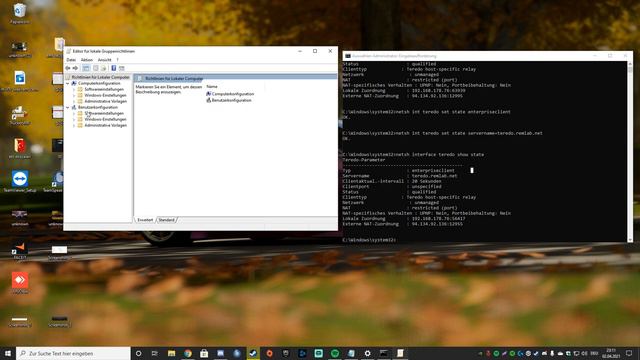This screenshot has height=360, width=640.
Task: Expand Softwareeinstellungen under Computerkonfiguration
Action: tap(74, 89)
